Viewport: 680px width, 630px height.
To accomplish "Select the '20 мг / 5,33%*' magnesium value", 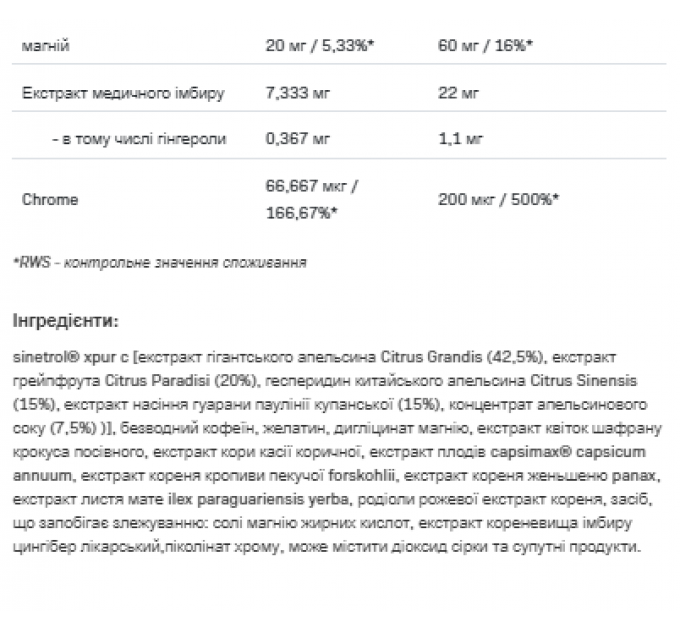I will [x=320, y=45].
